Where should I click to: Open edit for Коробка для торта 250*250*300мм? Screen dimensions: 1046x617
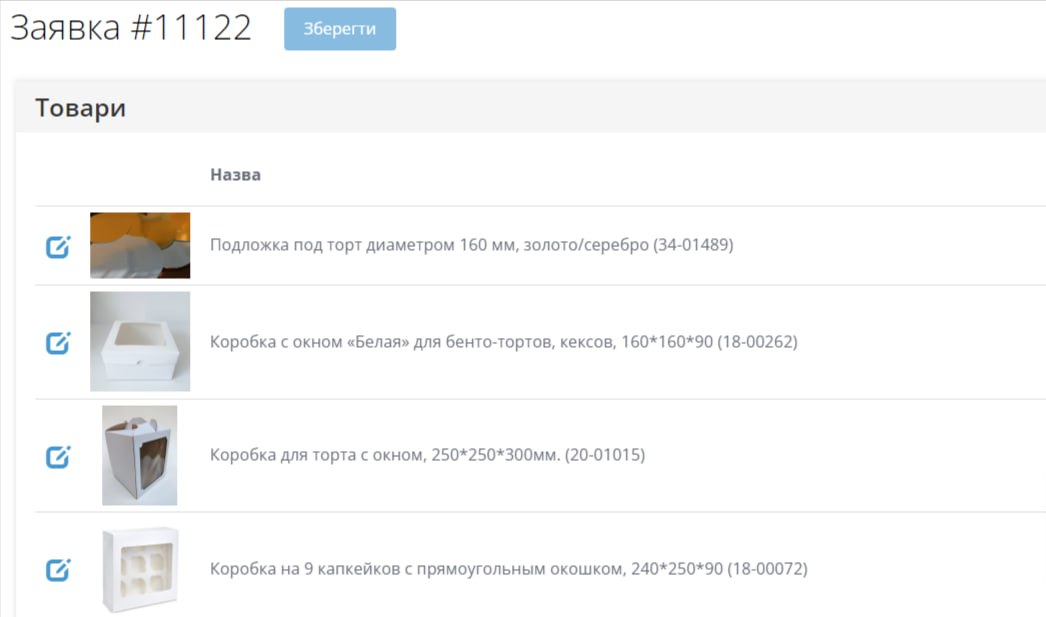coord(58,456)
